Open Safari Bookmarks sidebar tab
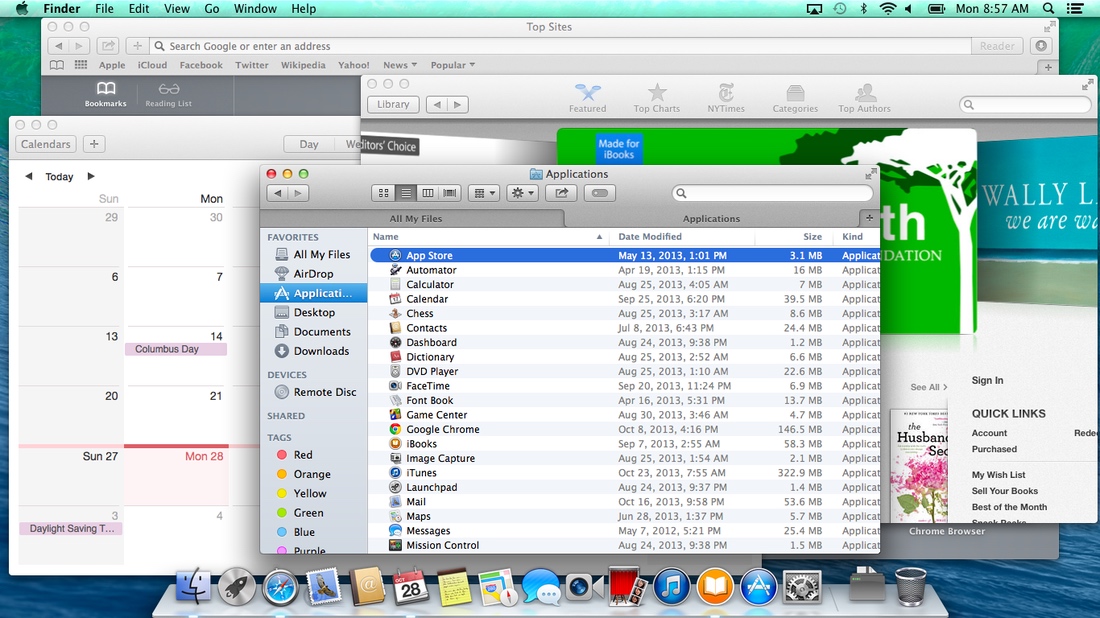Viewport: 1100px width, 618px height. [105, 94]
